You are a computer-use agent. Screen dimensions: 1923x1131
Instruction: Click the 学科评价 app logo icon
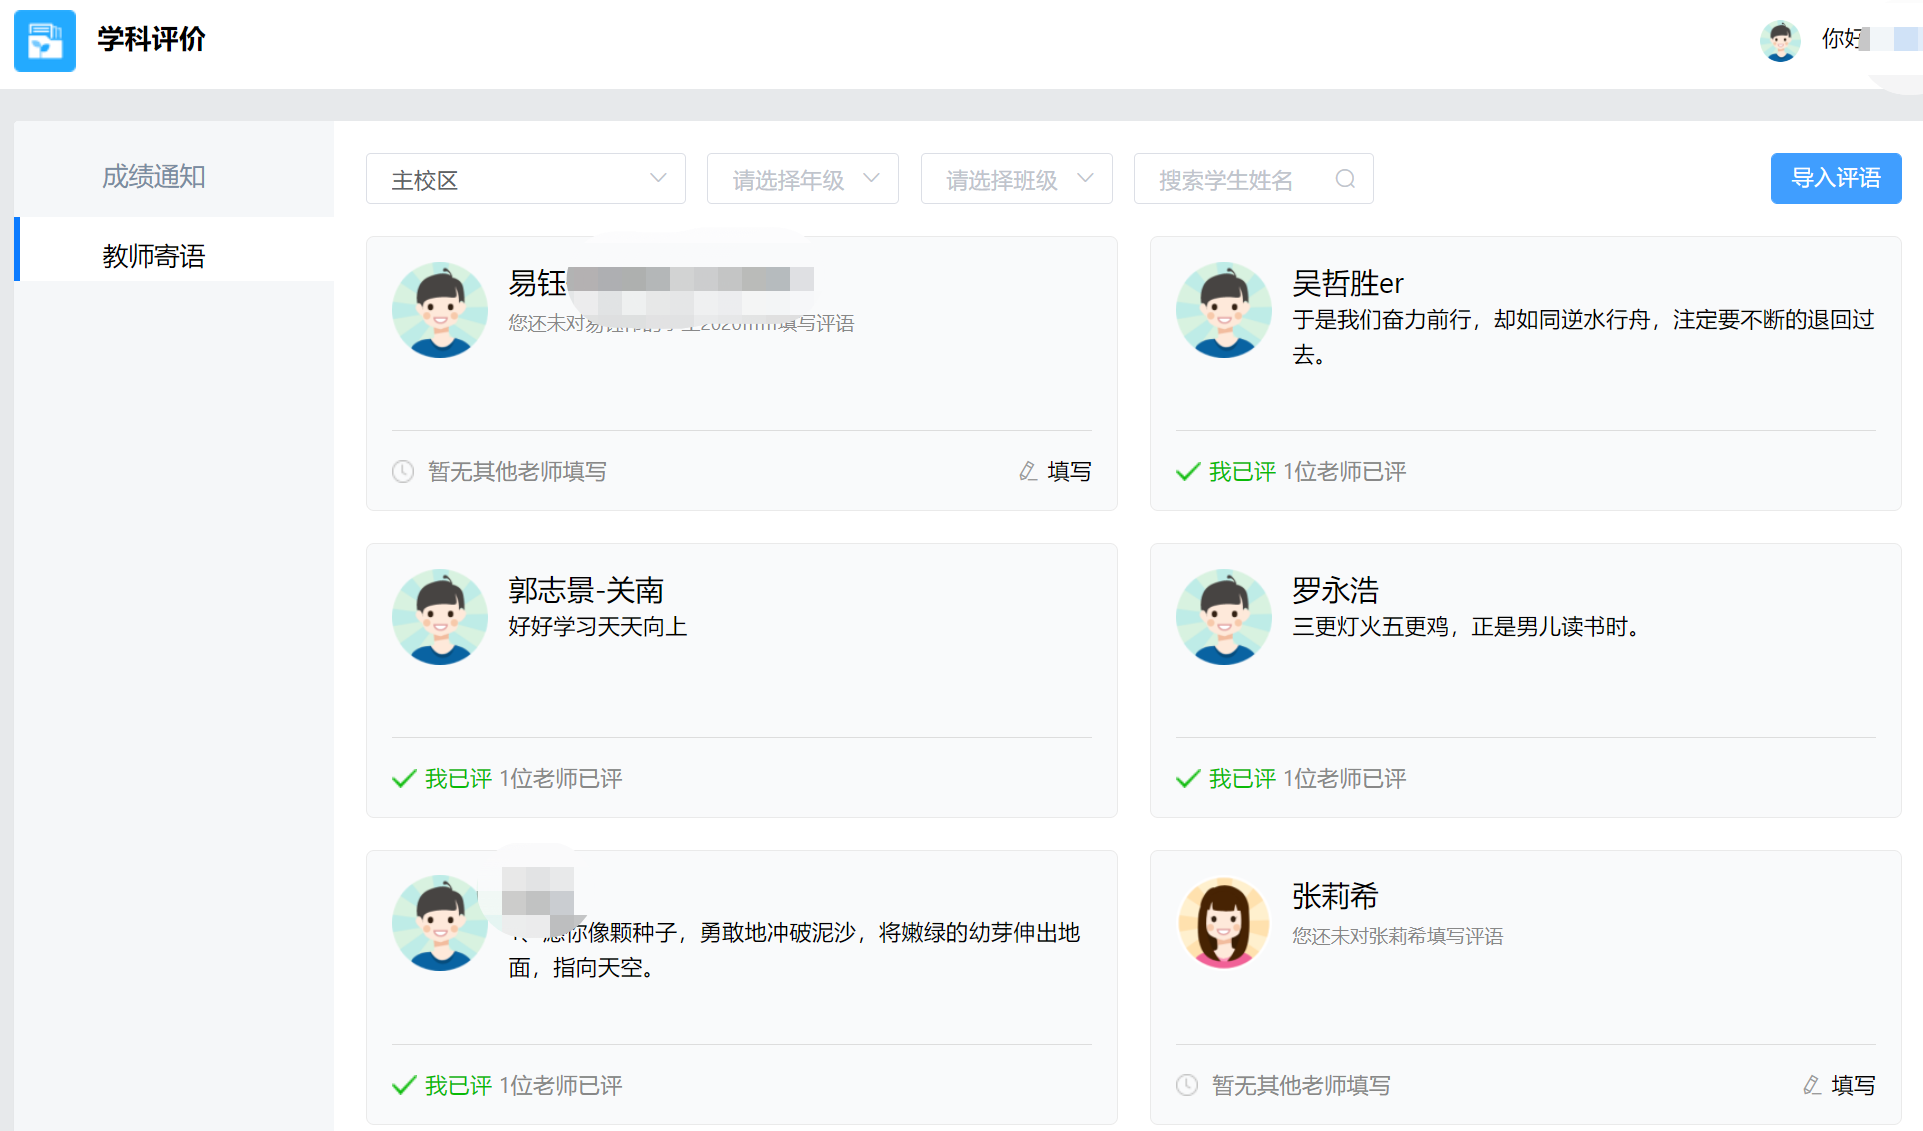(45, 41)
